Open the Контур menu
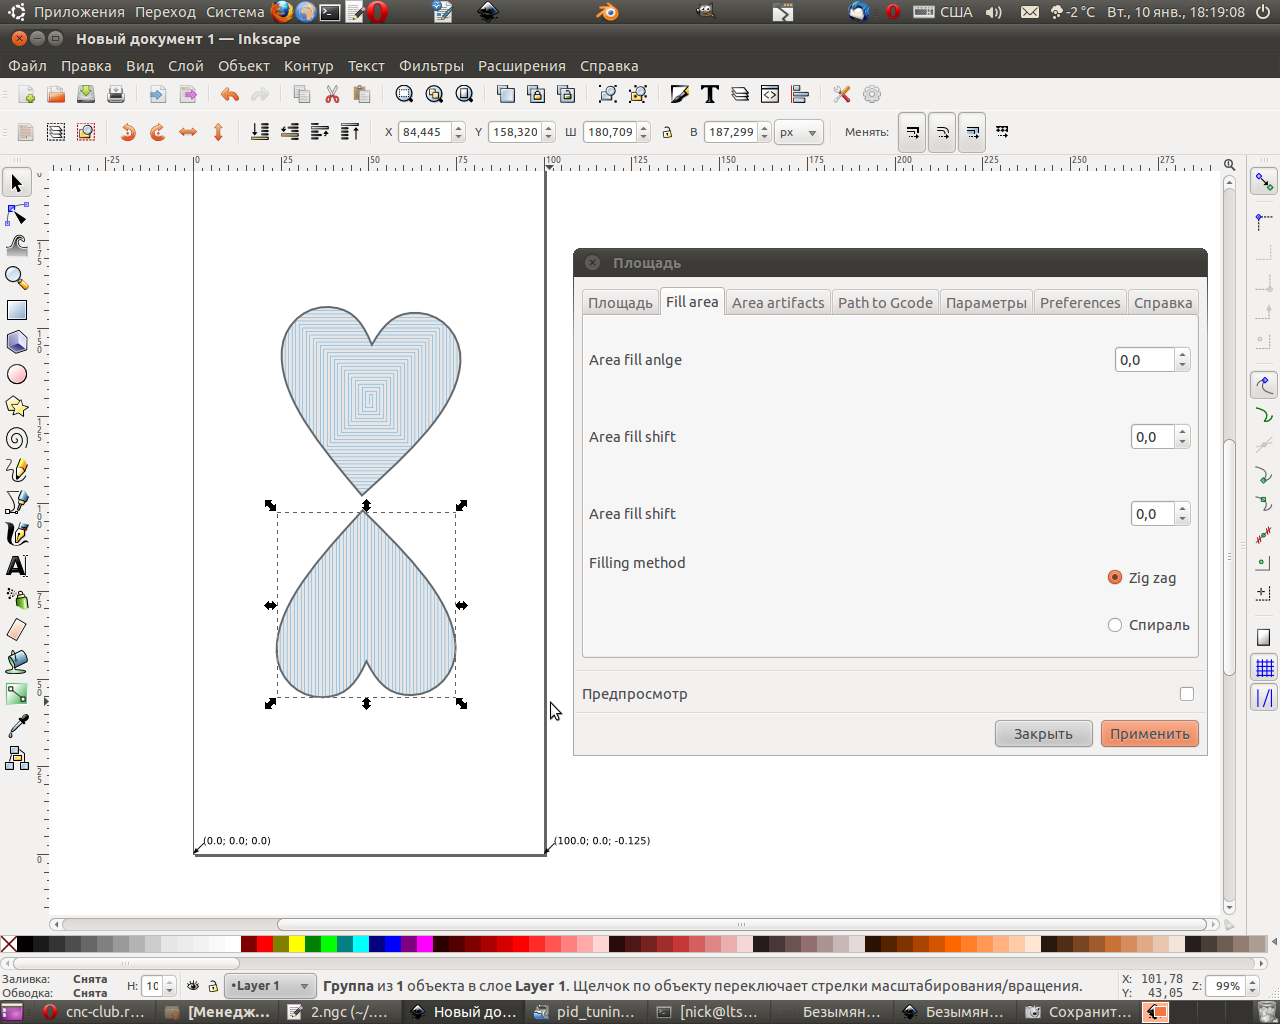Screen dimensions: 1280x1024 (x=308, y=66)
